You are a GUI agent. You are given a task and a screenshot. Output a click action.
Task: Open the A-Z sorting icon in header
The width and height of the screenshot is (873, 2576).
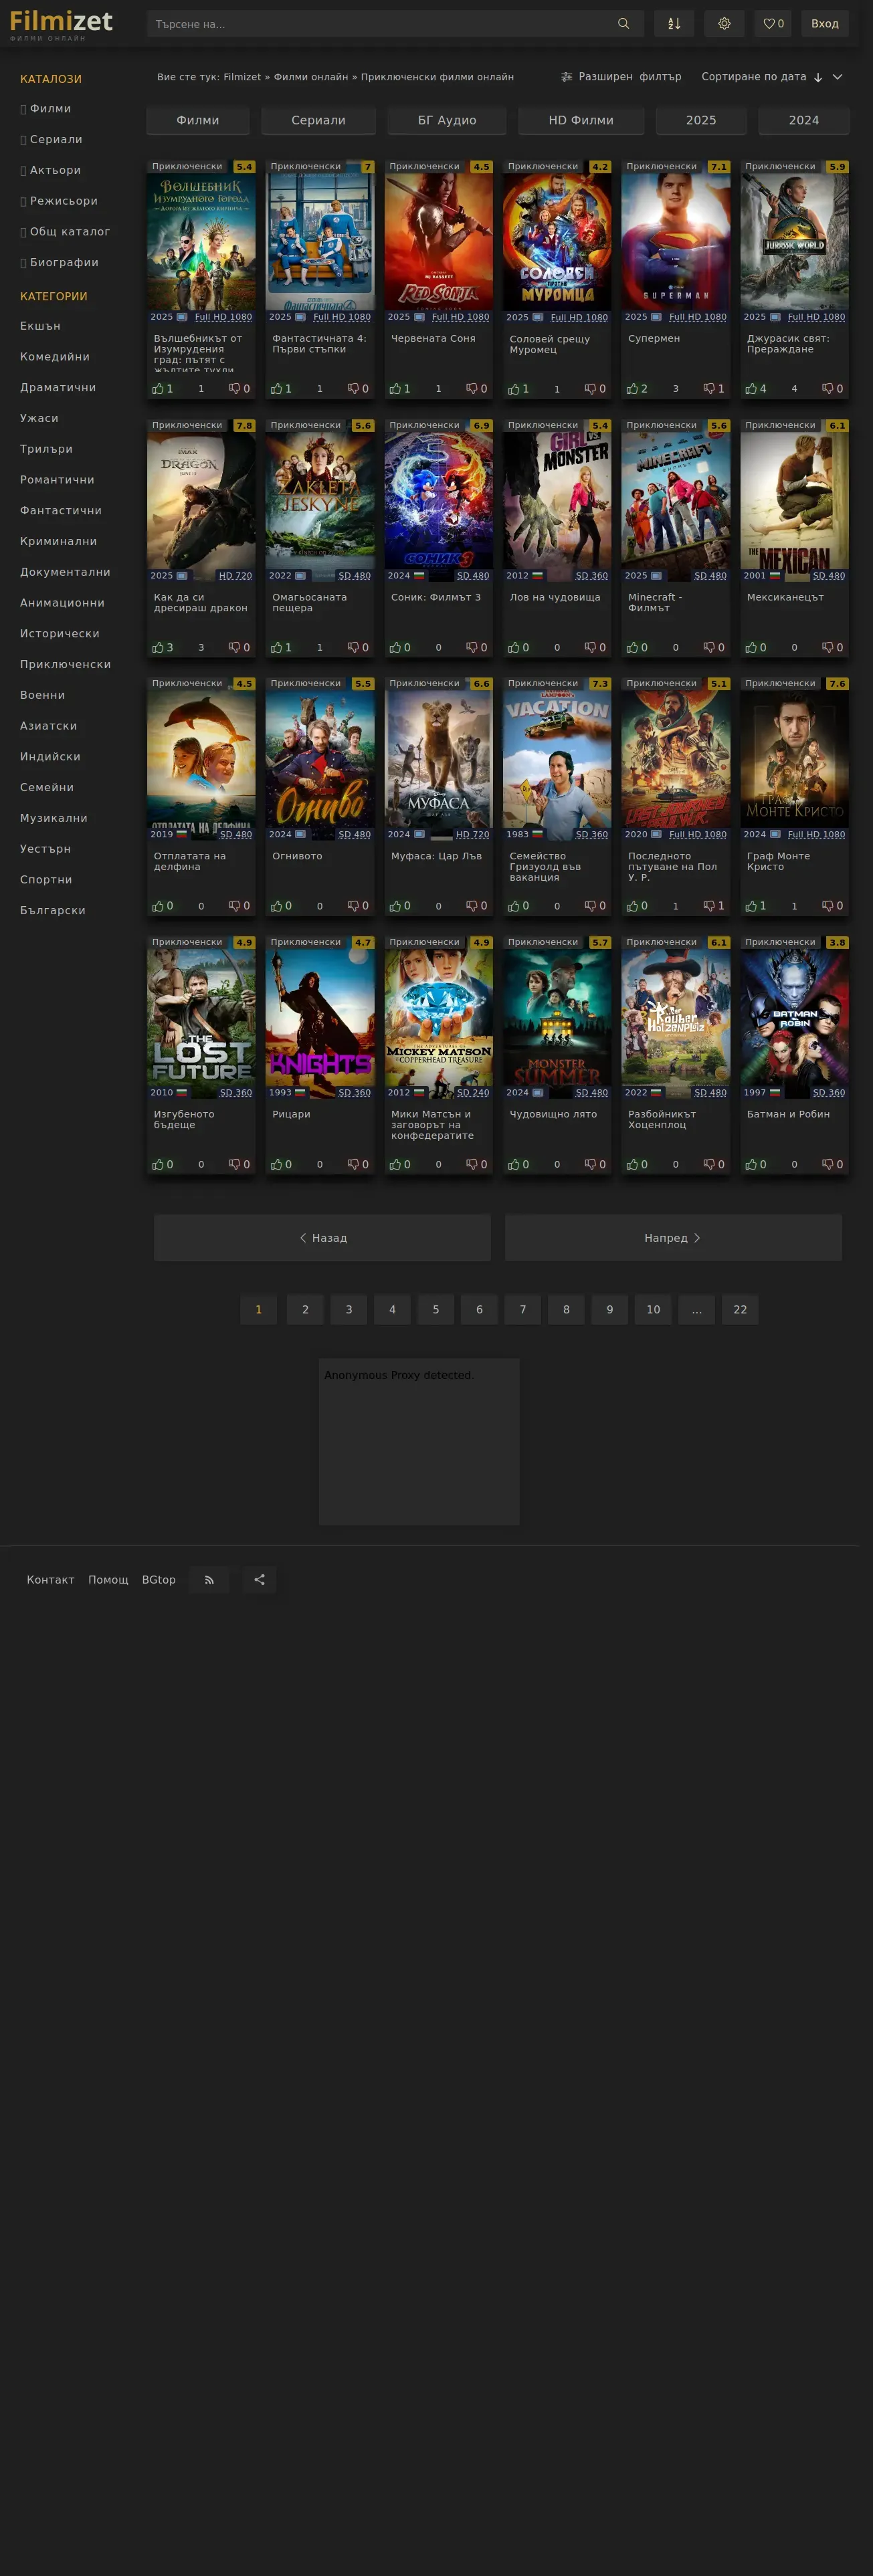(674, 24)
